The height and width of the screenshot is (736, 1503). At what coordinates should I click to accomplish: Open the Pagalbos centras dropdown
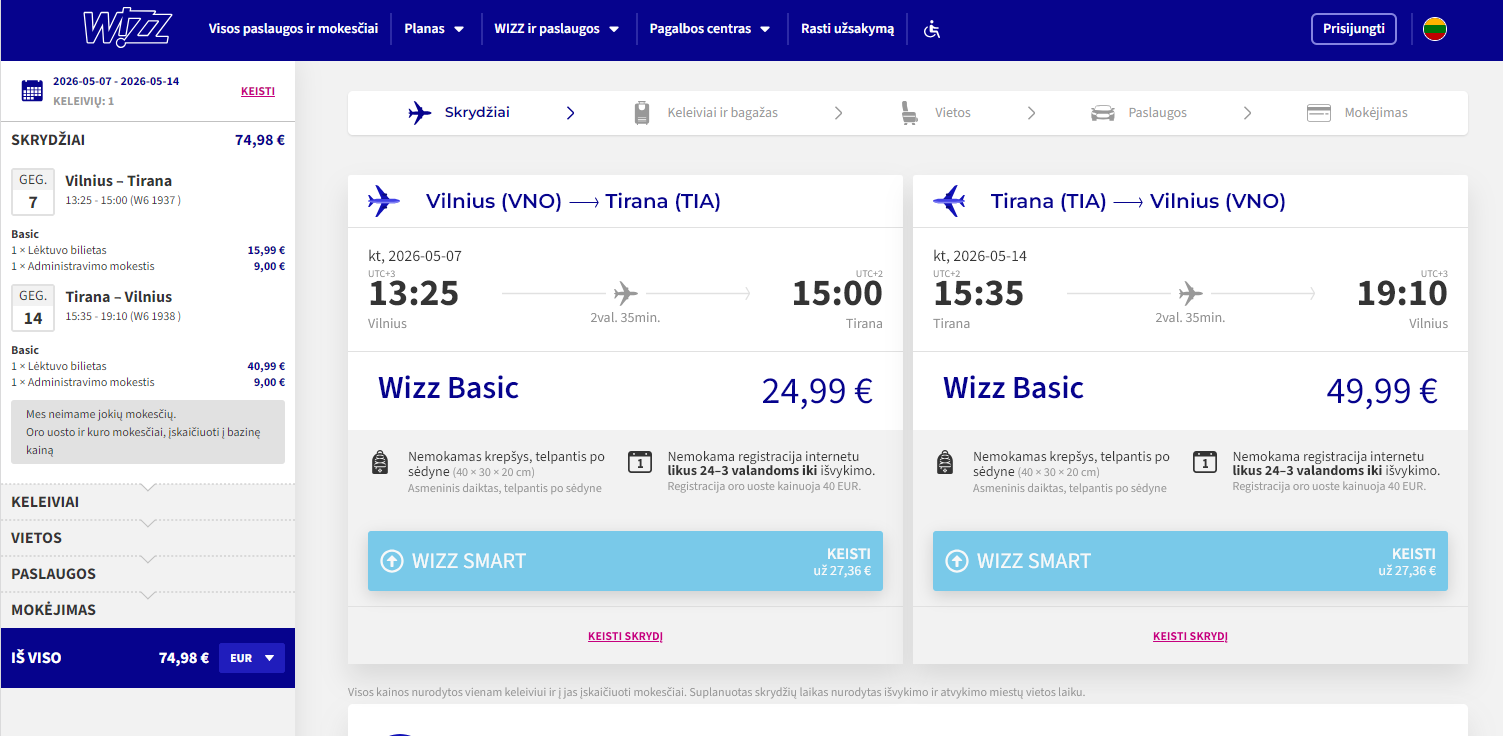[x=708, y=29]
